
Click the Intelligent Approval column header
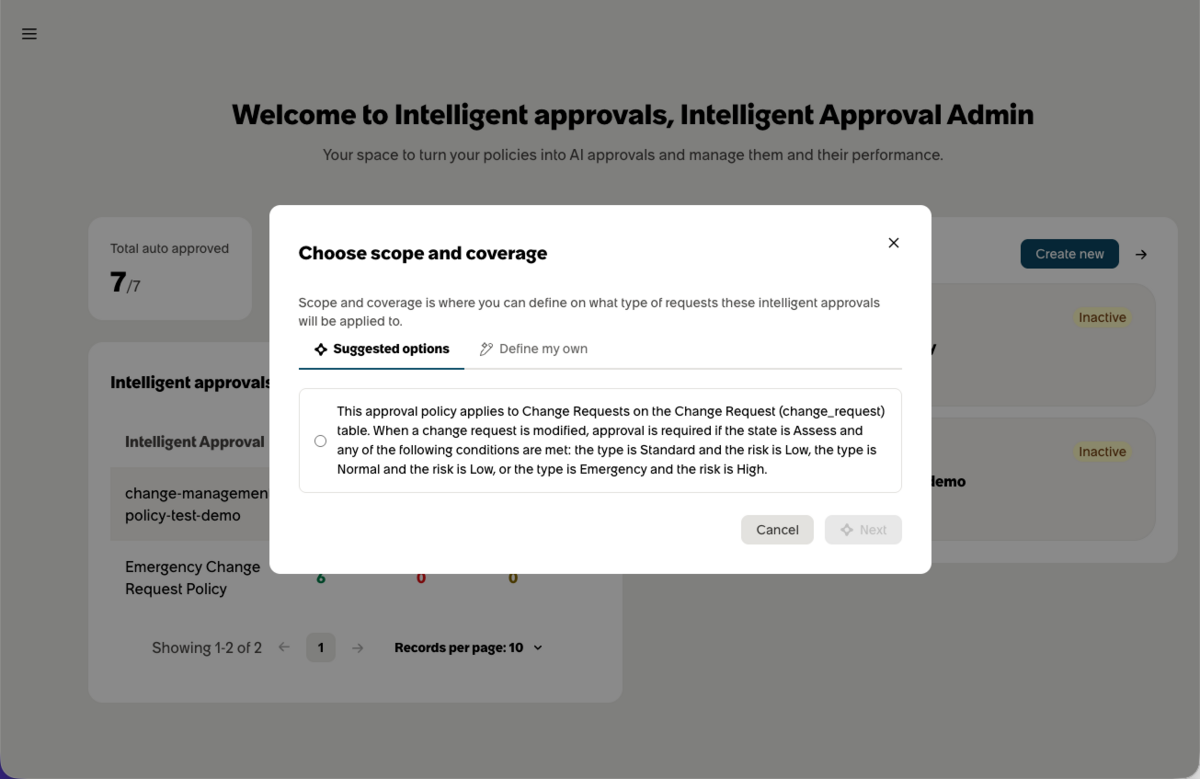coord(195,441)
